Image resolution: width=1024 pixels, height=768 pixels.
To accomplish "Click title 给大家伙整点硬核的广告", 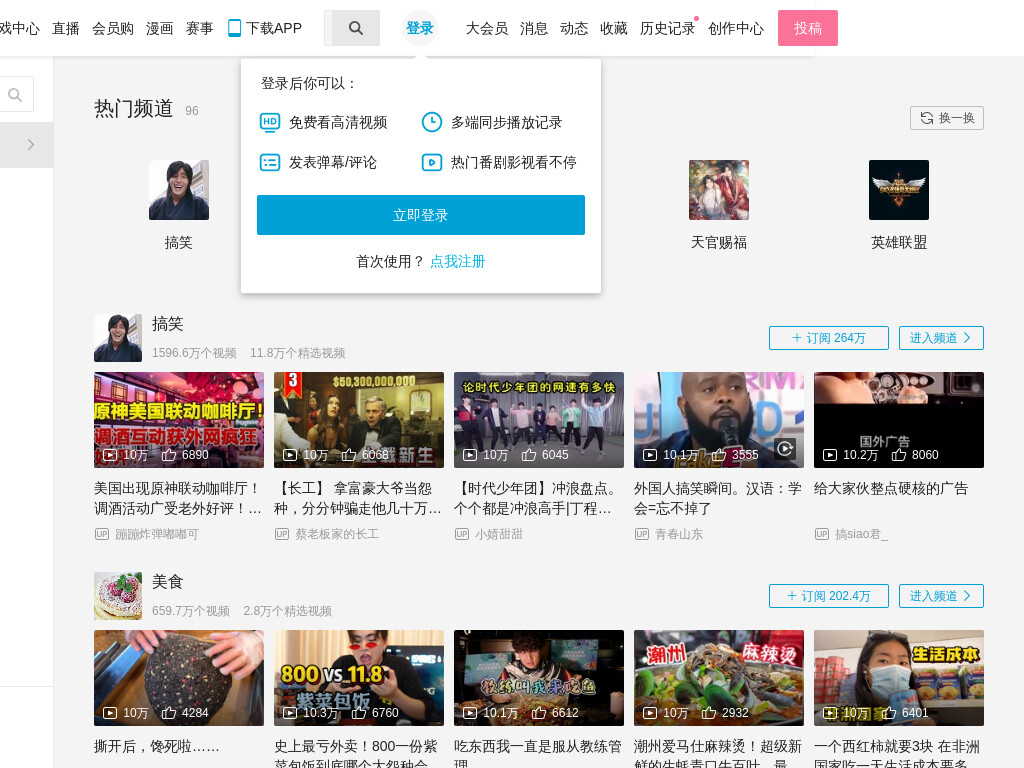I will point(891,488).
